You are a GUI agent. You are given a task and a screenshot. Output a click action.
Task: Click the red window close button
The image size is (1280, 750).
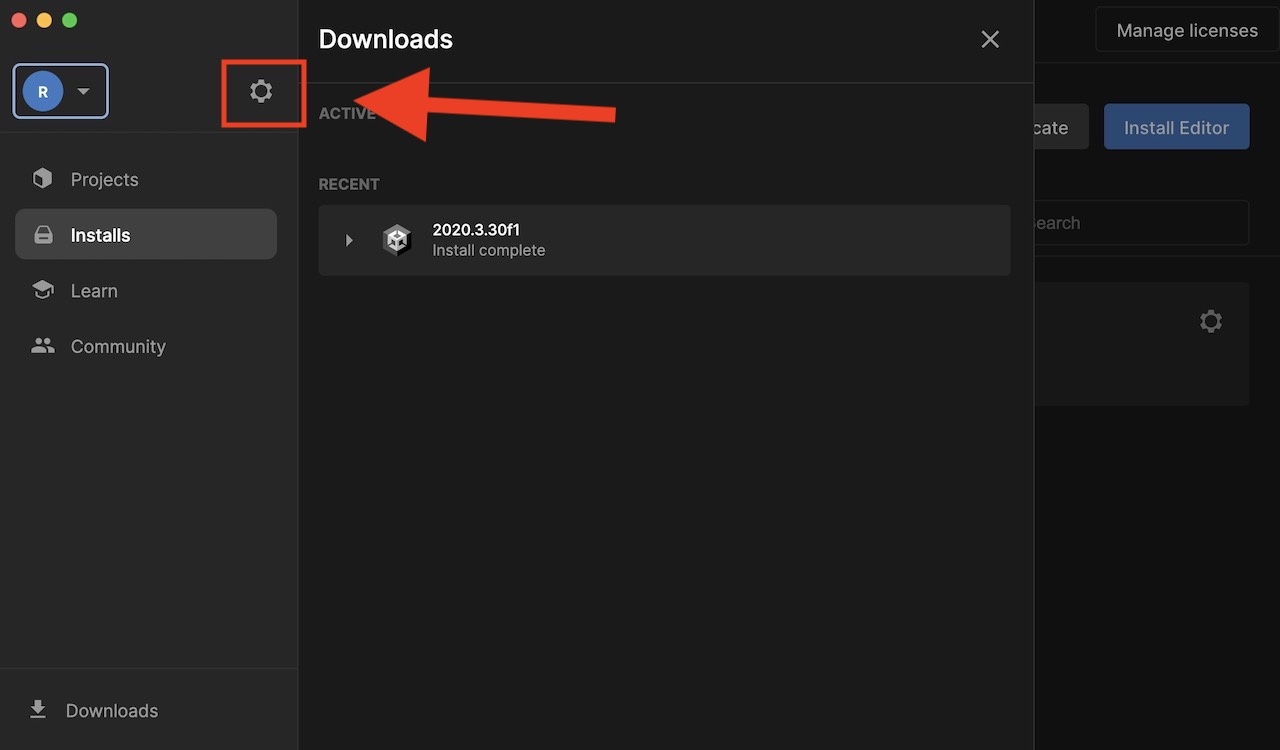(18, 20)
